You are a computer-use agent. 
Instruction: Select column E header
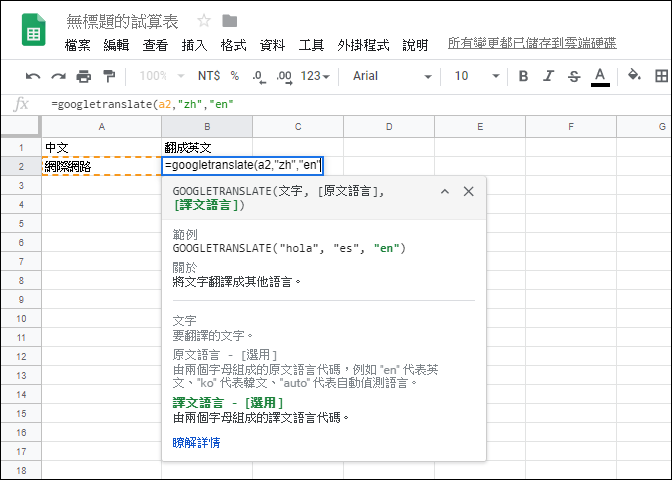click(x=480, y=127)
